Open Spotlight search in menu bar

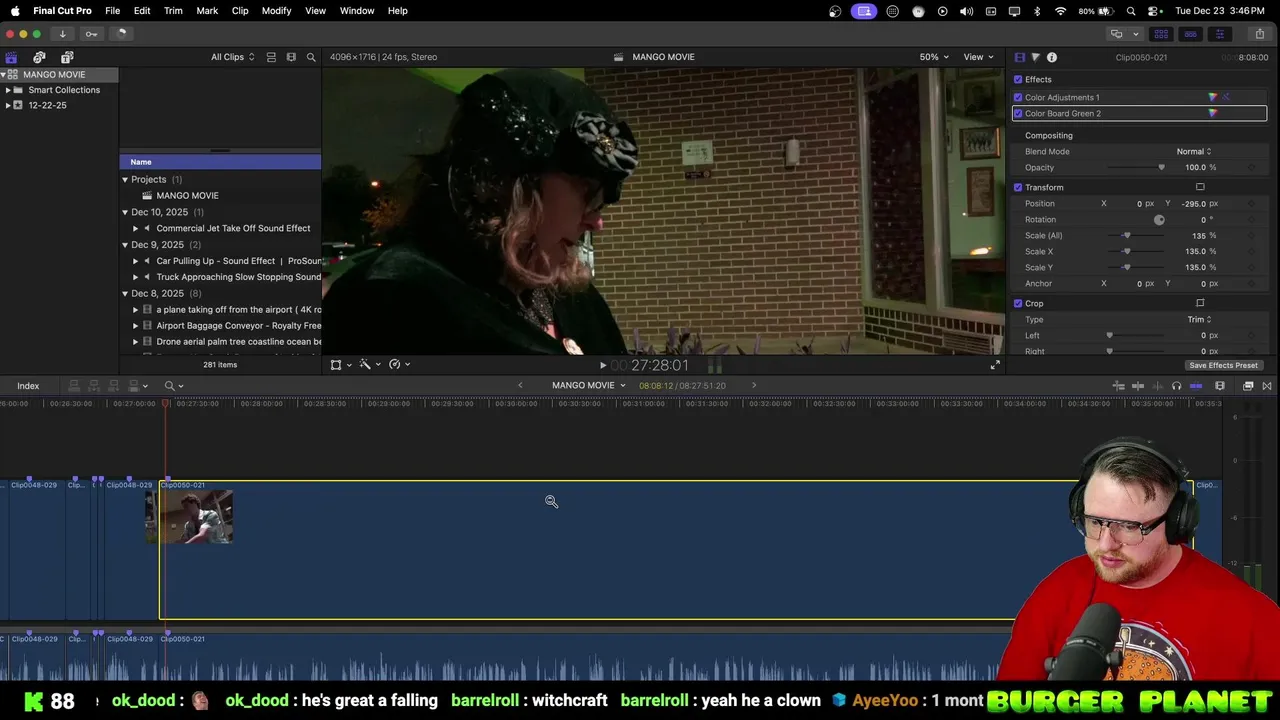(x=1131, y=11)
